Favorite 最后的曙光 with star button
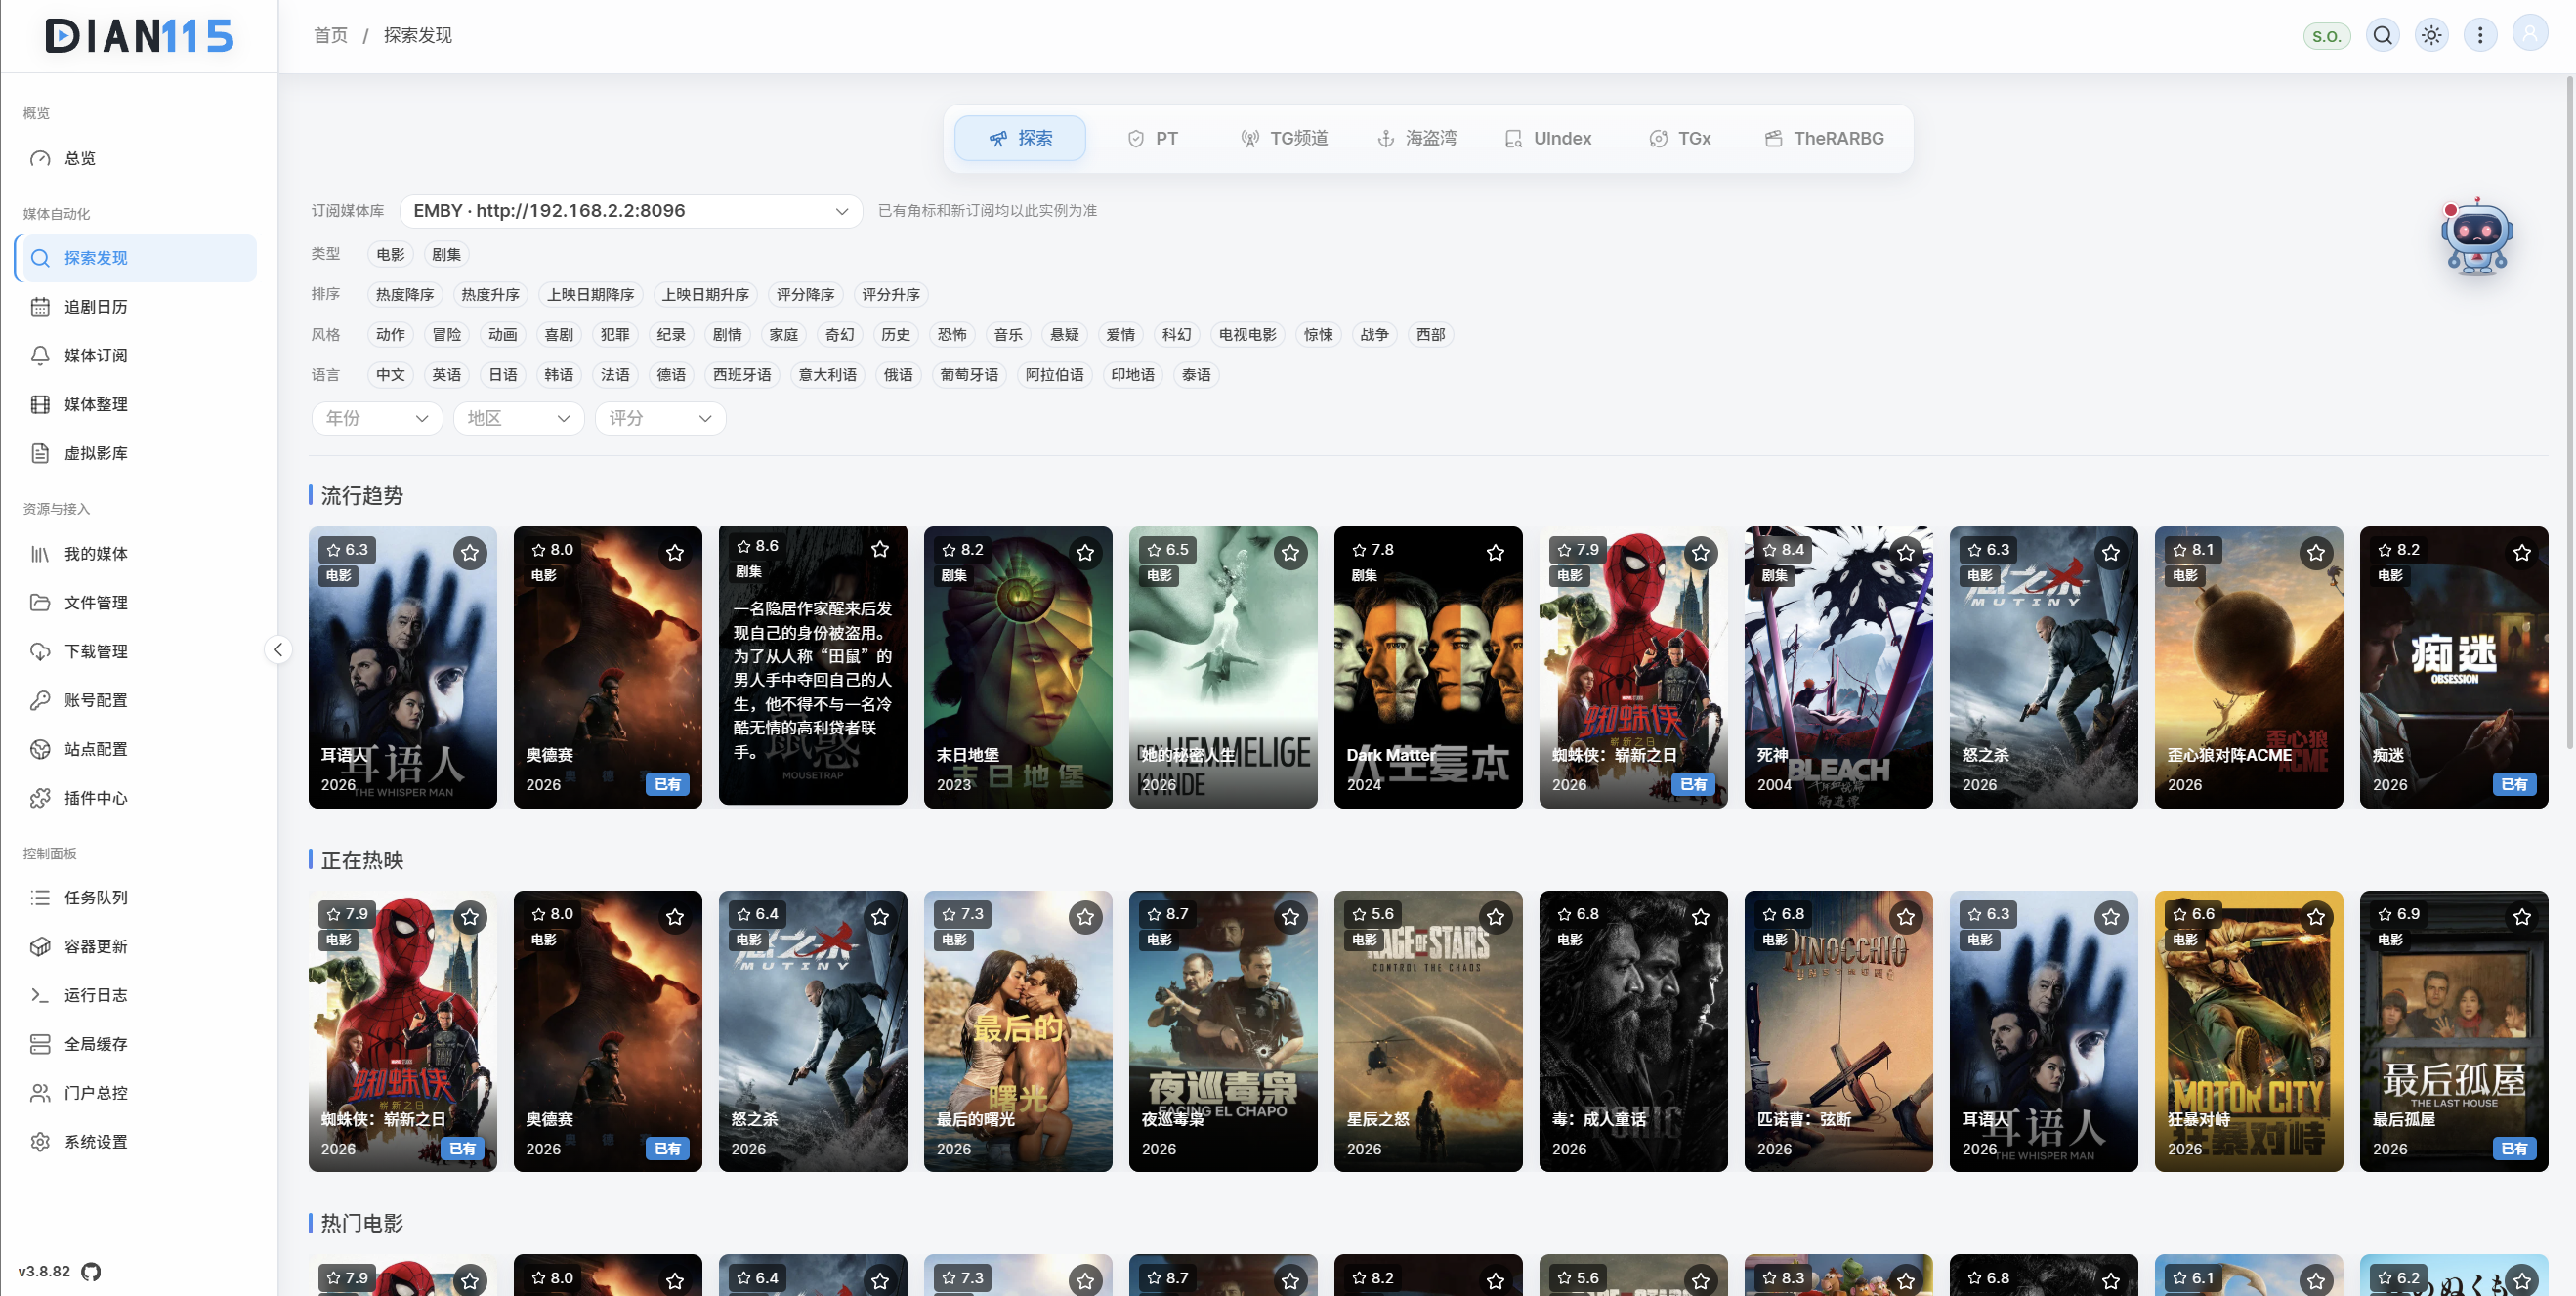Image resolution: width=2576 pixels, height=1296 pixels. (1085, 917)
